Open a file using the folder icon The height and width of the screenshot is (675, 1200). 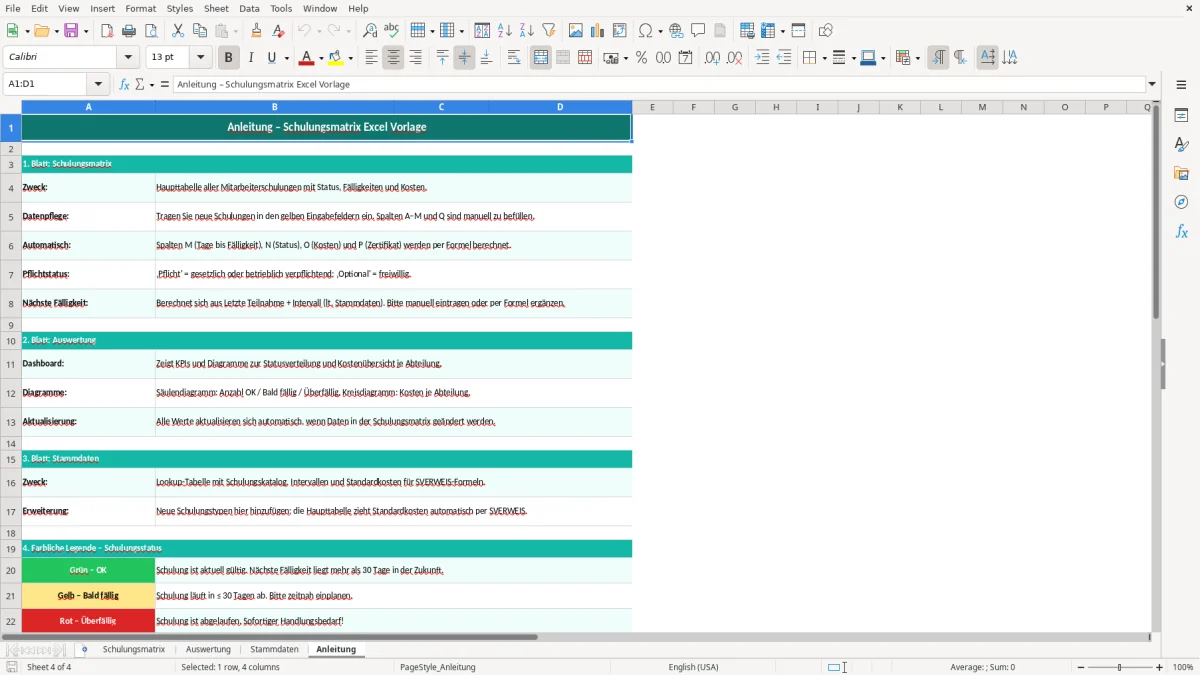[40, 31]
